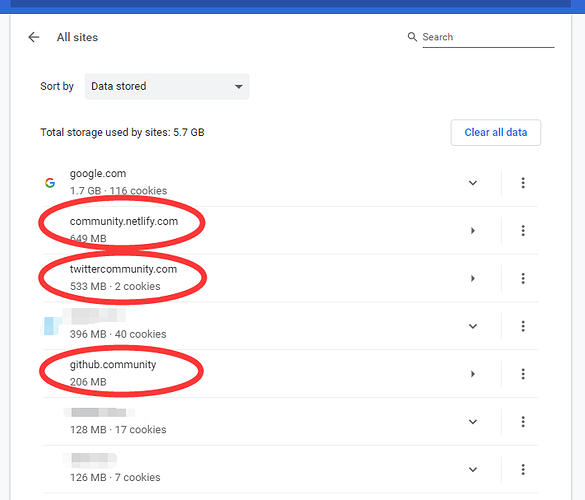Go back using the arrow beside All sites

point(34,37)
